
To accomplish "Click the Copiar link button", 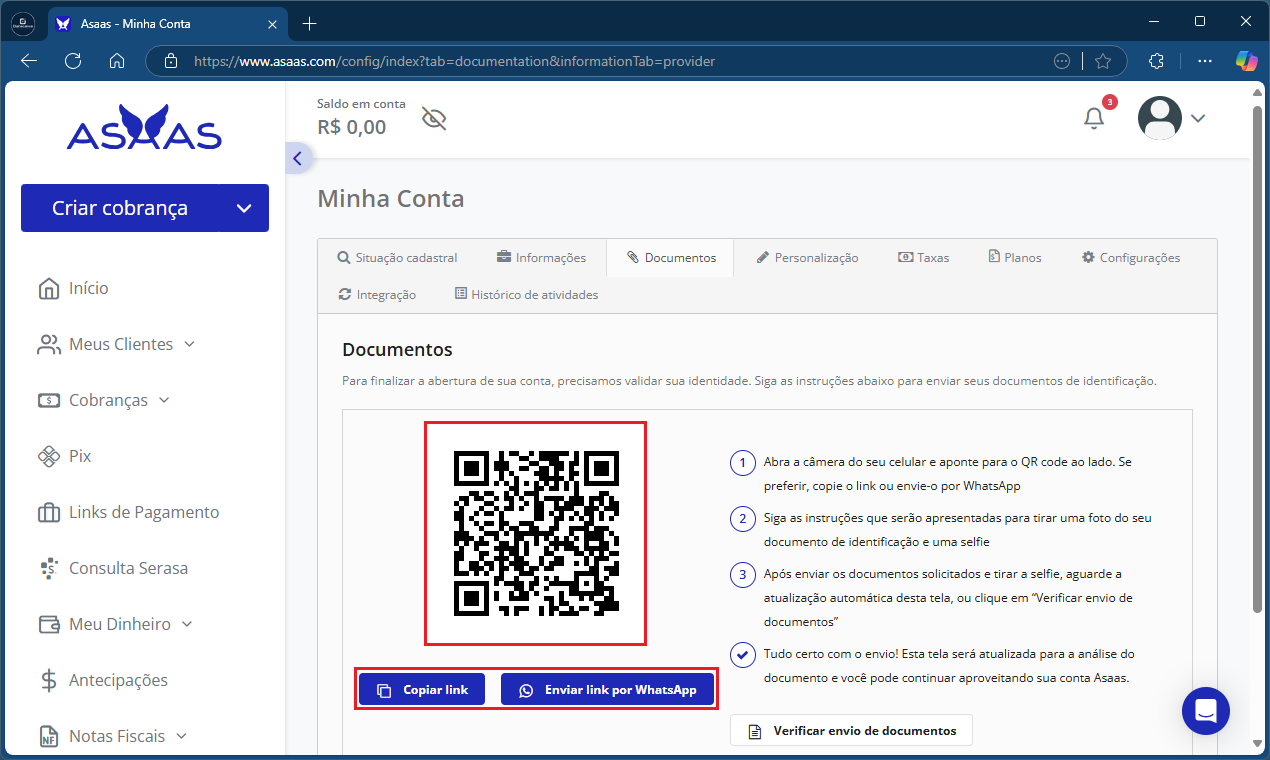I will (422, 690).
